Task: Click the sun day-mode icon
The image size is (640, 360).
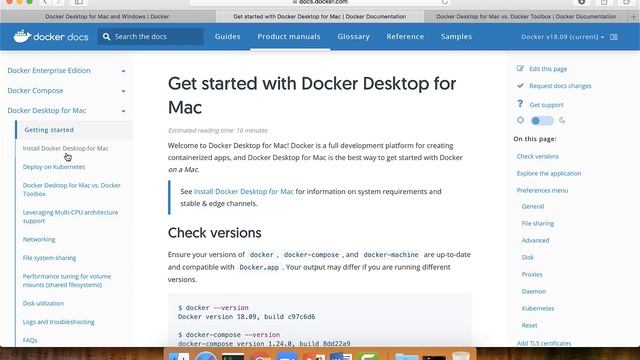Action: pos(520,120)
